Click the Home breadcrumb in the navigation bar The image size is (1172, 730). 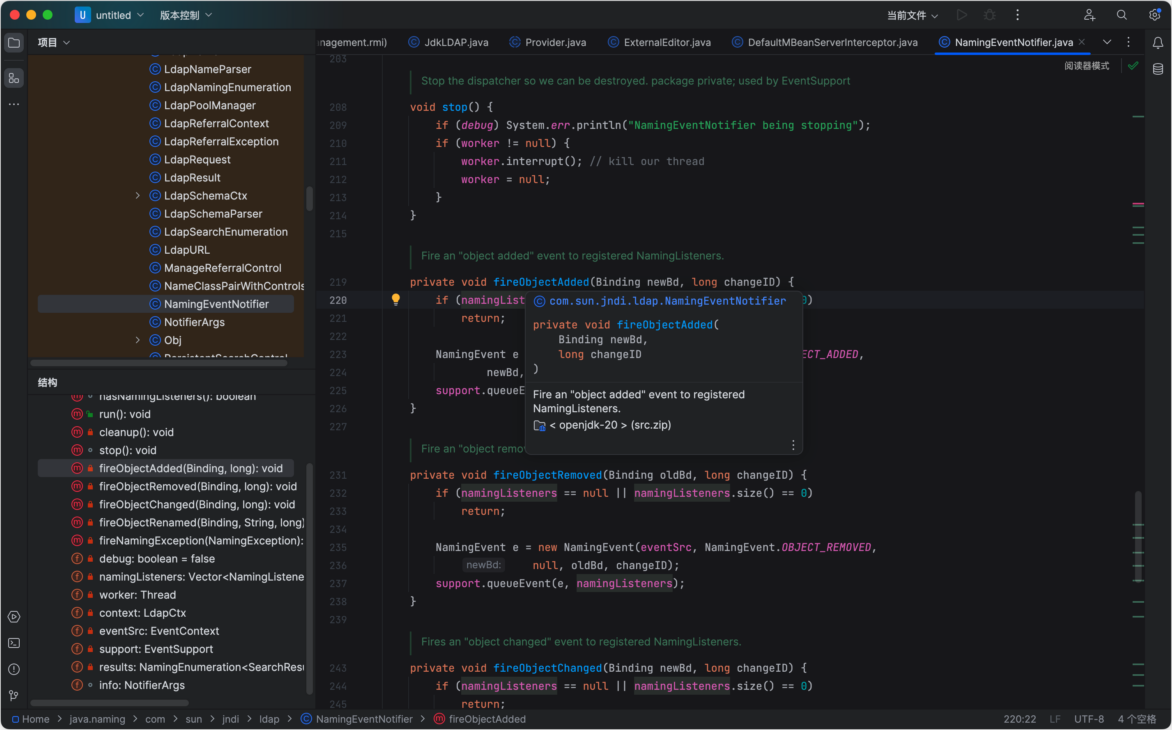tap(30, 719)
